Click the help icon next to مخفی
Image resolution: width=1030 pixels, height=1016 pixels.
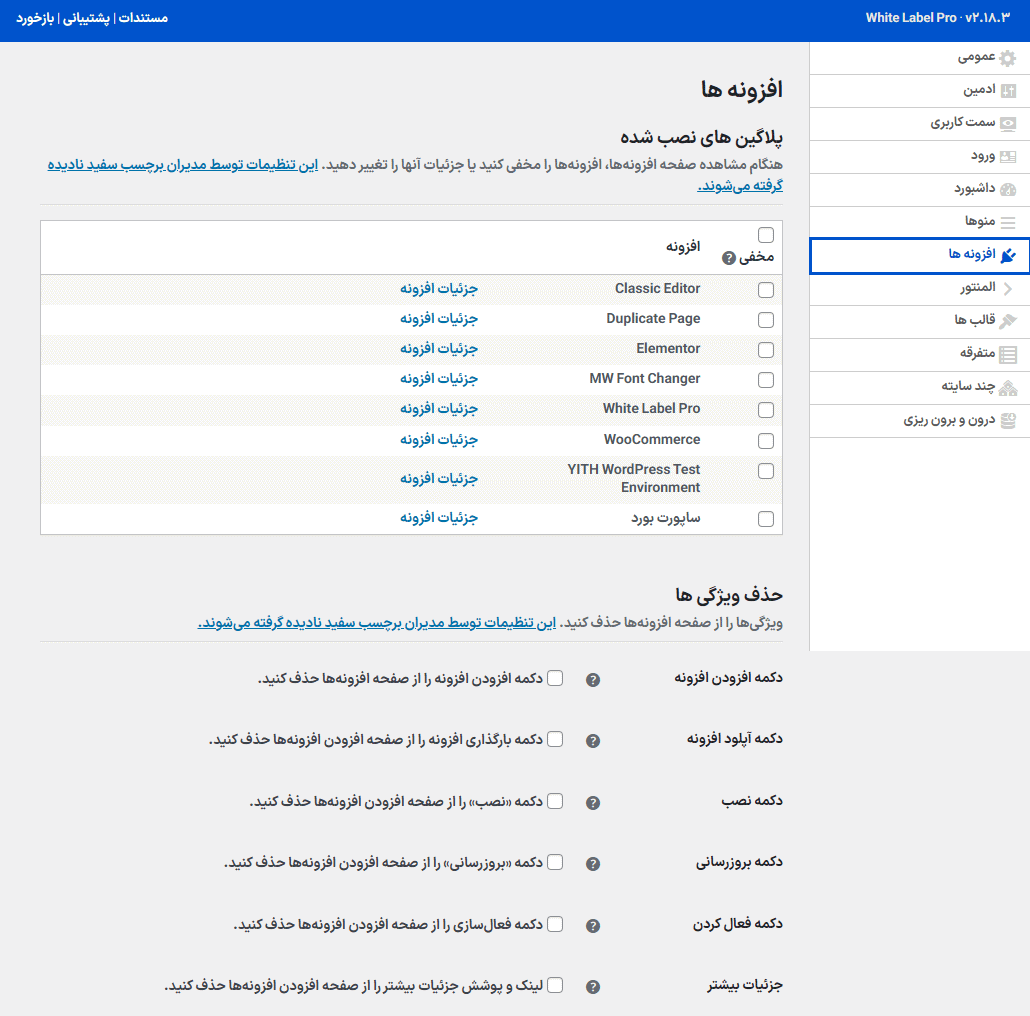tap(729, 257)
